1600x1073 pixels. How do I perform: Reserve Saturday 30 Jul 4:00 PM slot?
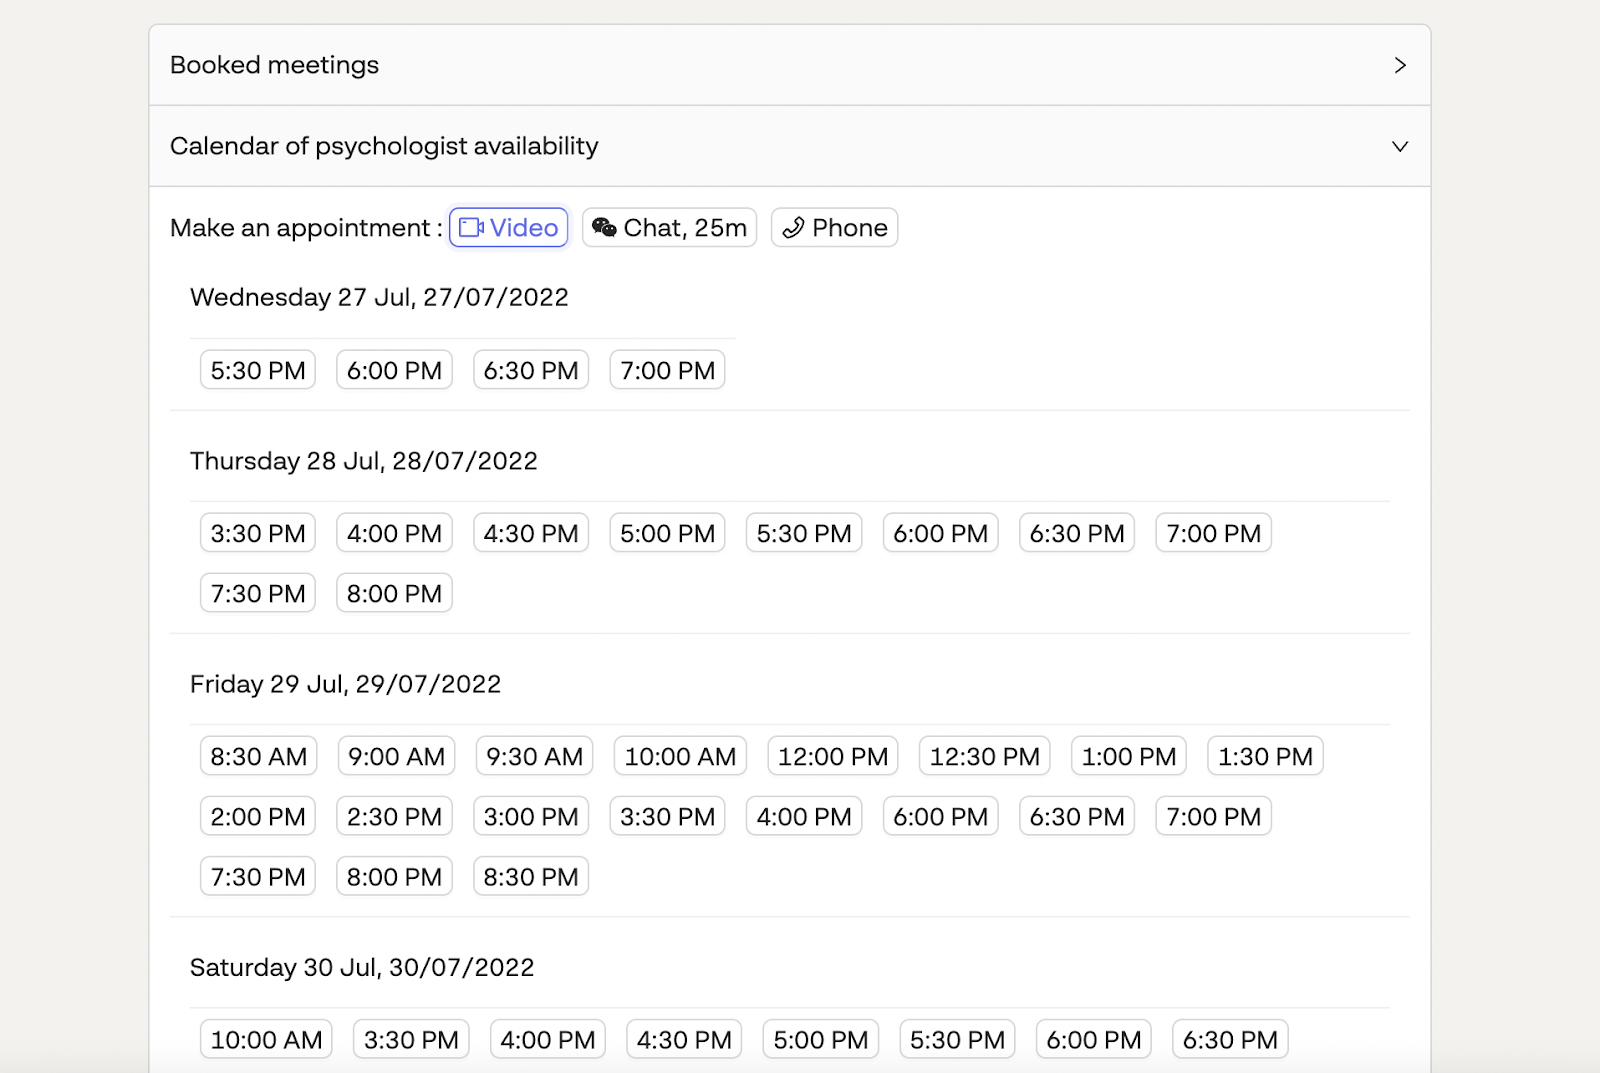pos(548,1039)
